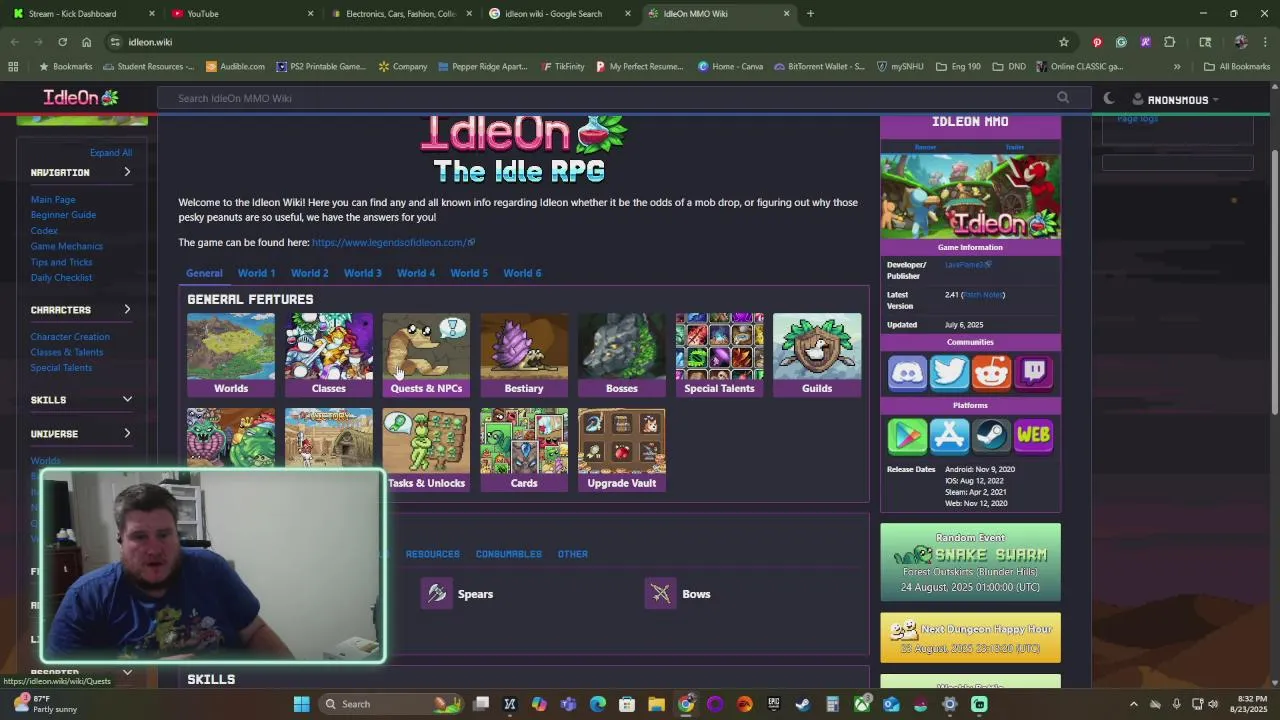Bookmark this page with the star icon
The width and height of the screenshot is (1280, 720).
[1064, 42]
